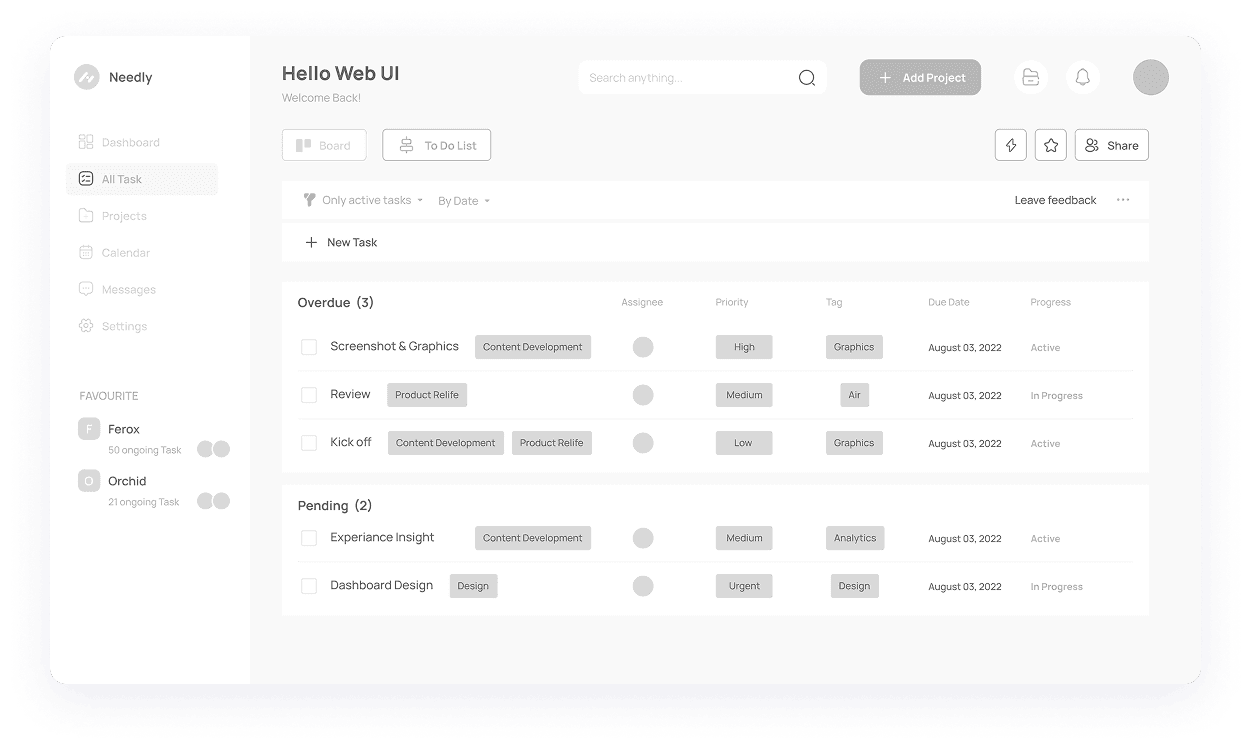Click the lightning bolt quick action icon
Viewport: 1251px width, 748px height.
tap(1011, 145)
